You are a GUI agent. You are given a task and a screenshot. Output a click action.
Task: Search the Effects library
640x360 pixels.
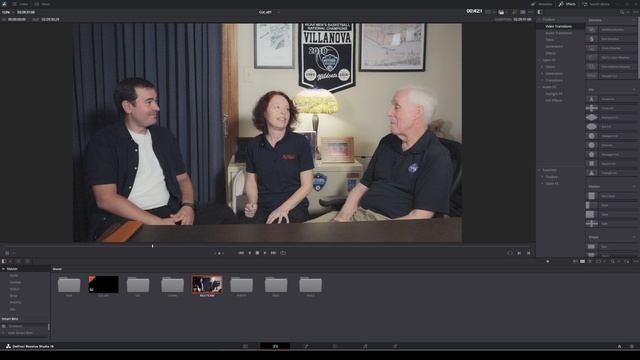click(622, 12)
